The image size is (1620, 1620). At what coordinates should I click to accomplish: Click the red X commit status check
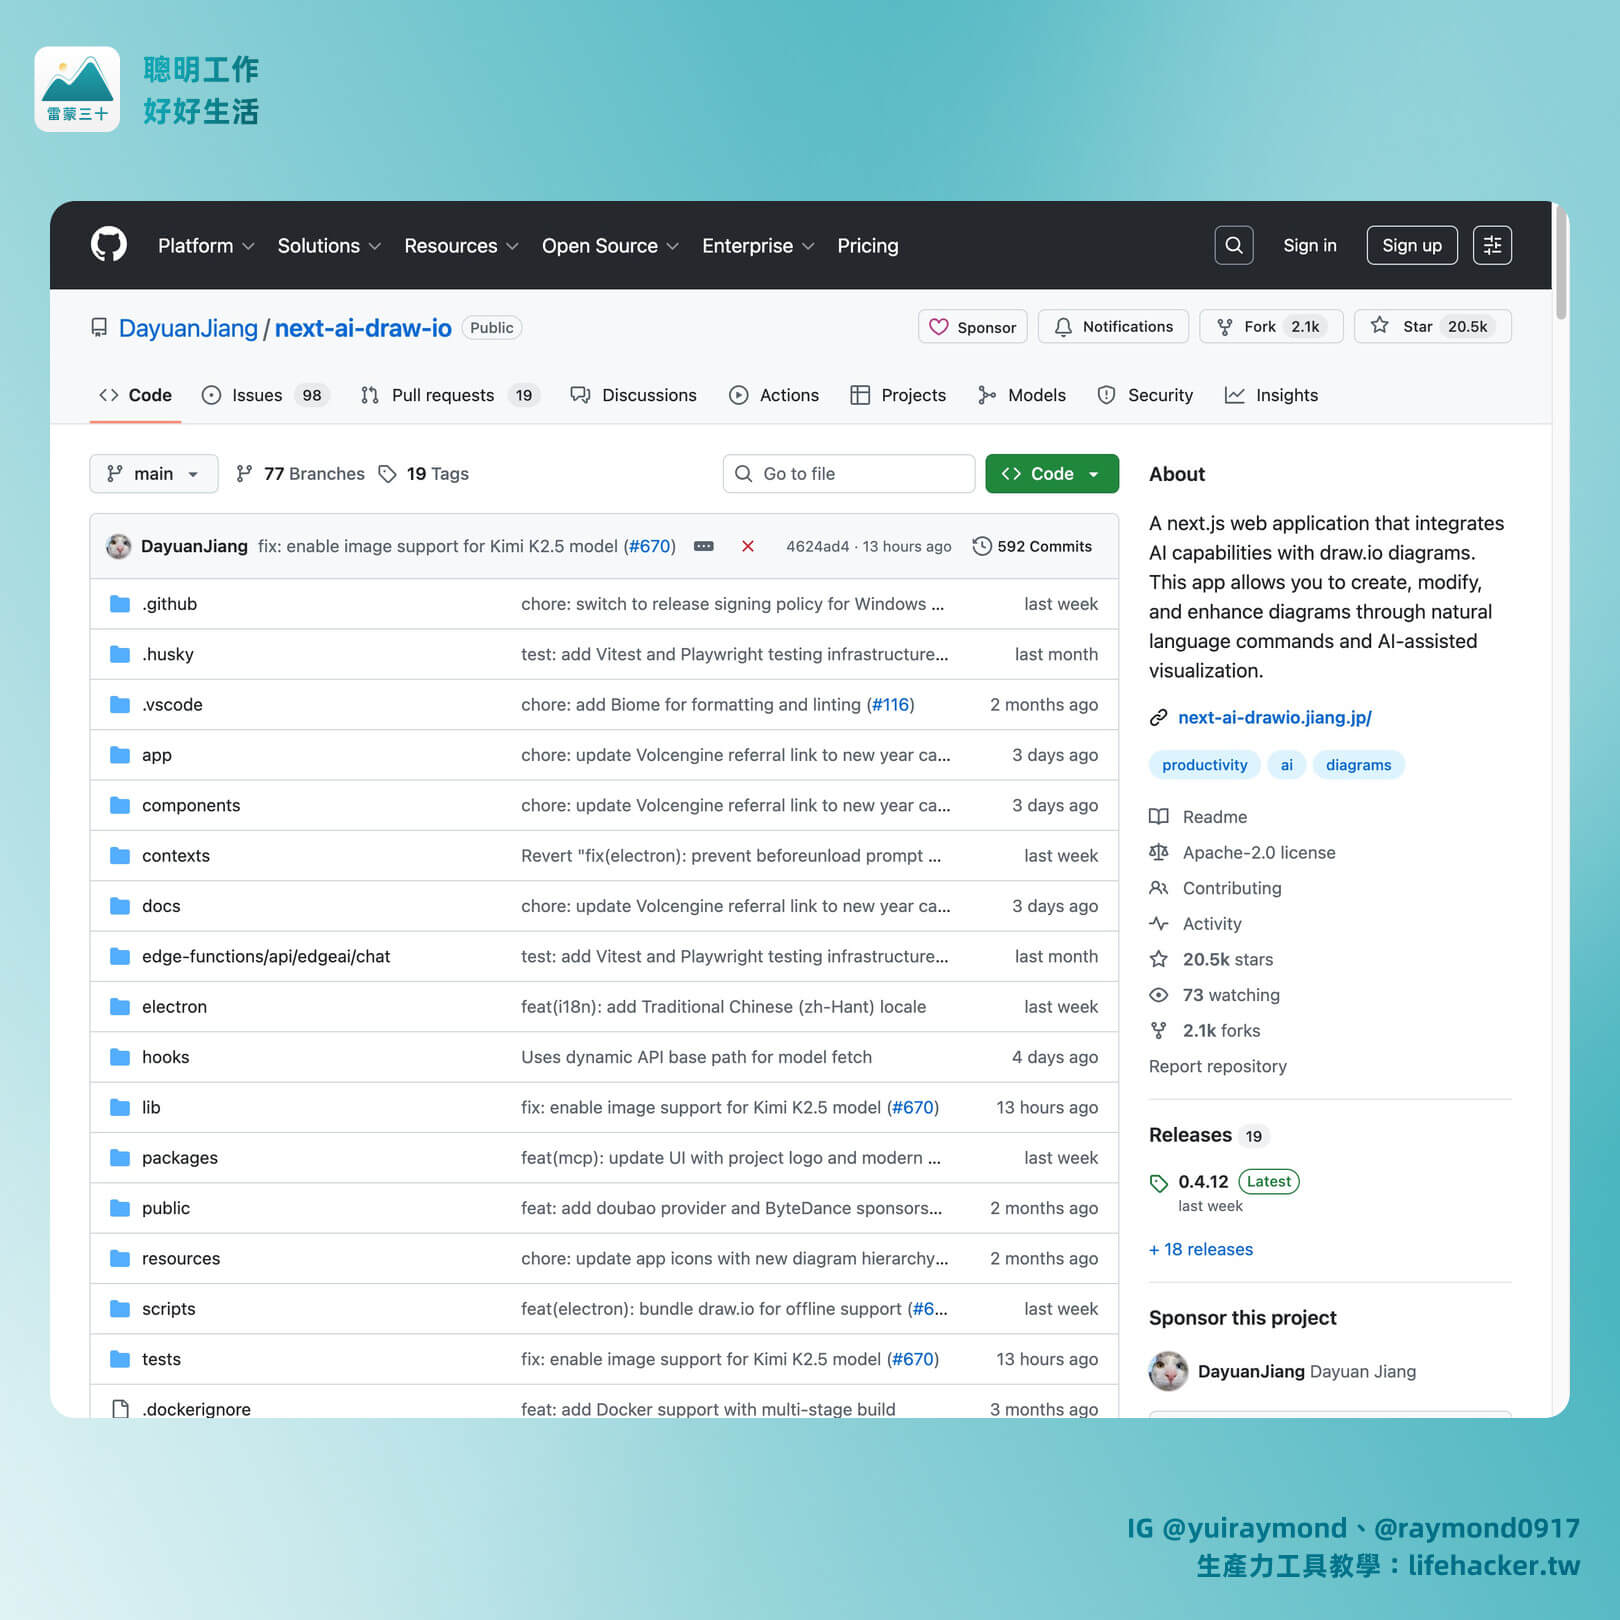tap(748, 546)
